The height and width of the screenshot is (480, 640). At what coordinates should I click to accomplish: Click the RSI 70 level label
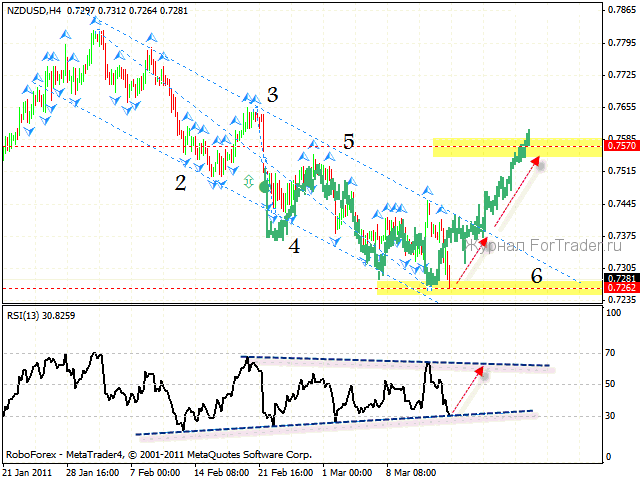point(611,353)
